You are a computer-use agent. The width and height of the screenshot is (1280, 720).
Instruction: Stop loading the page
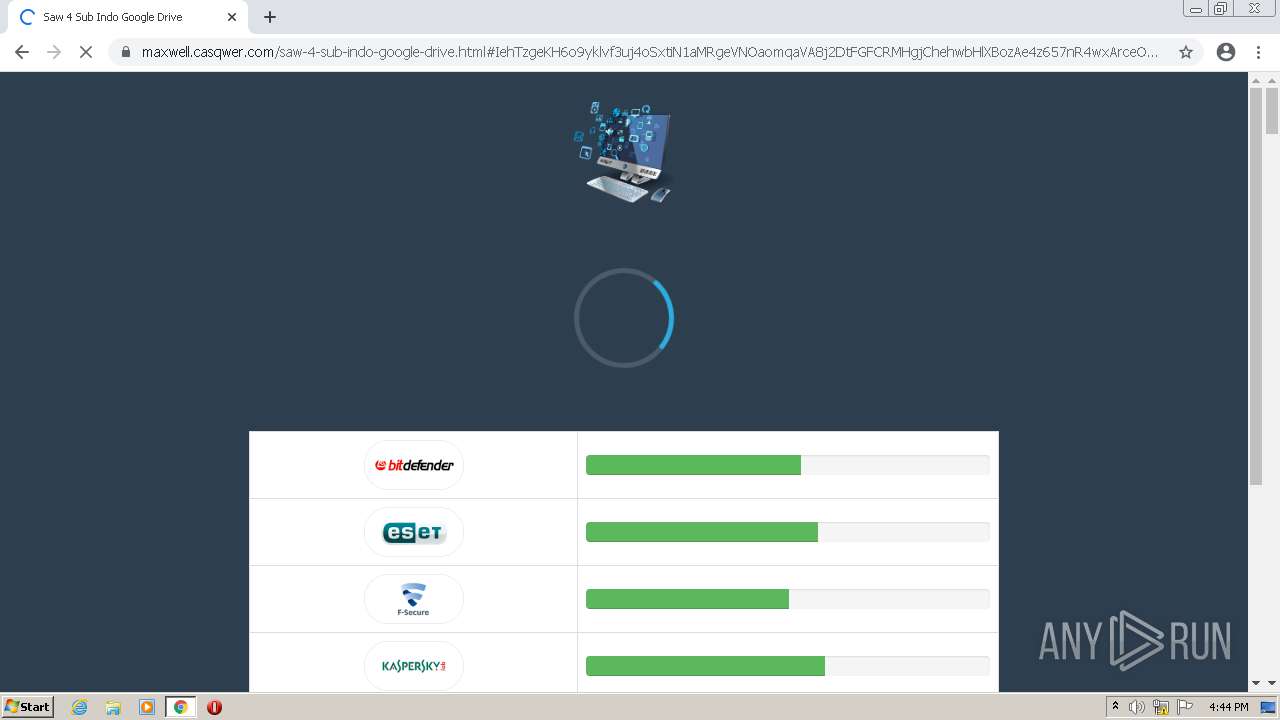86,52
